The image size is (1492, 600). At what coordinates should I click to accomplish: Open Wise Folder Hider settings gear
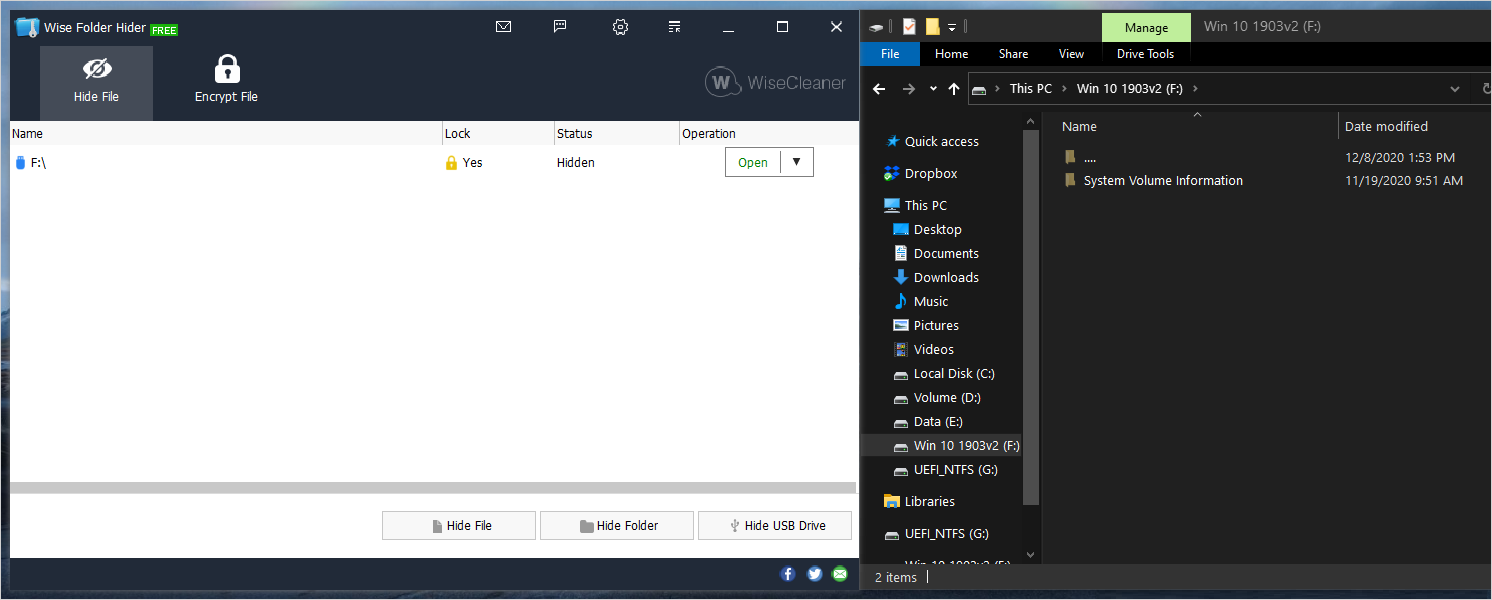click(x=620, y=27)
